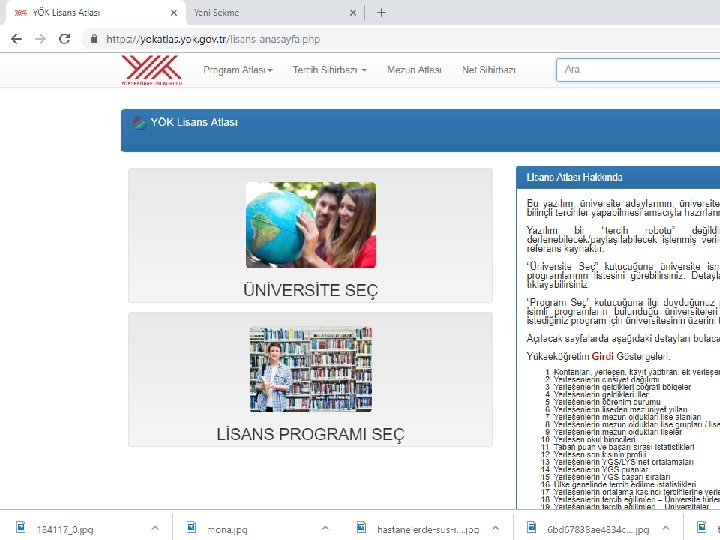720x540 pixels.
Task: Click Lisans Atlası Hakkında panel header
Action: 618,177
